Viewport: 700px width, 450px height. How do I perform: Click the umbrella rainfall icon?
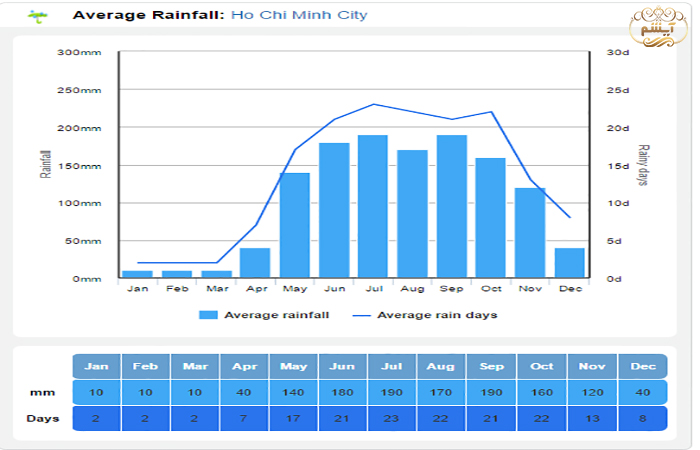click(x=38, y=16)
